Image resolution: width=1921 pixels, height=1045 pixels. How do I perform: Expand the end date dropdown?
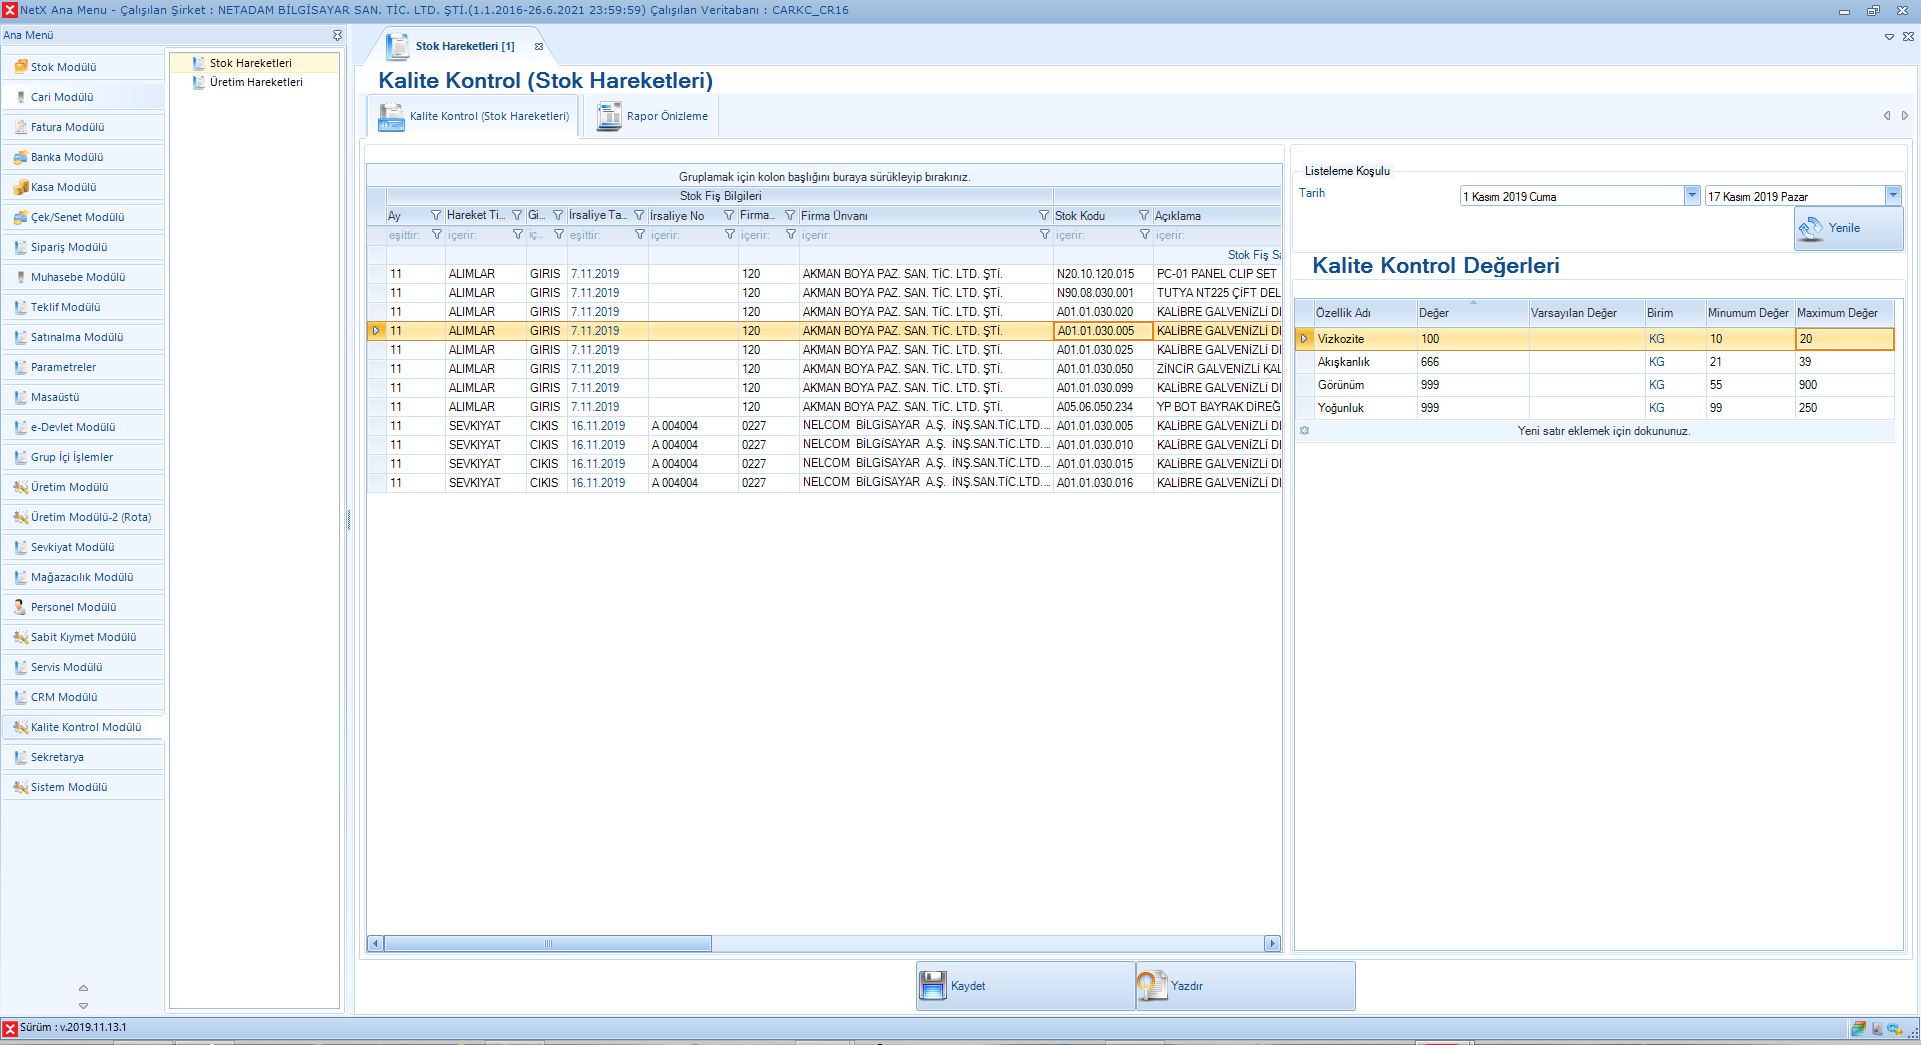pos(1892,196)
